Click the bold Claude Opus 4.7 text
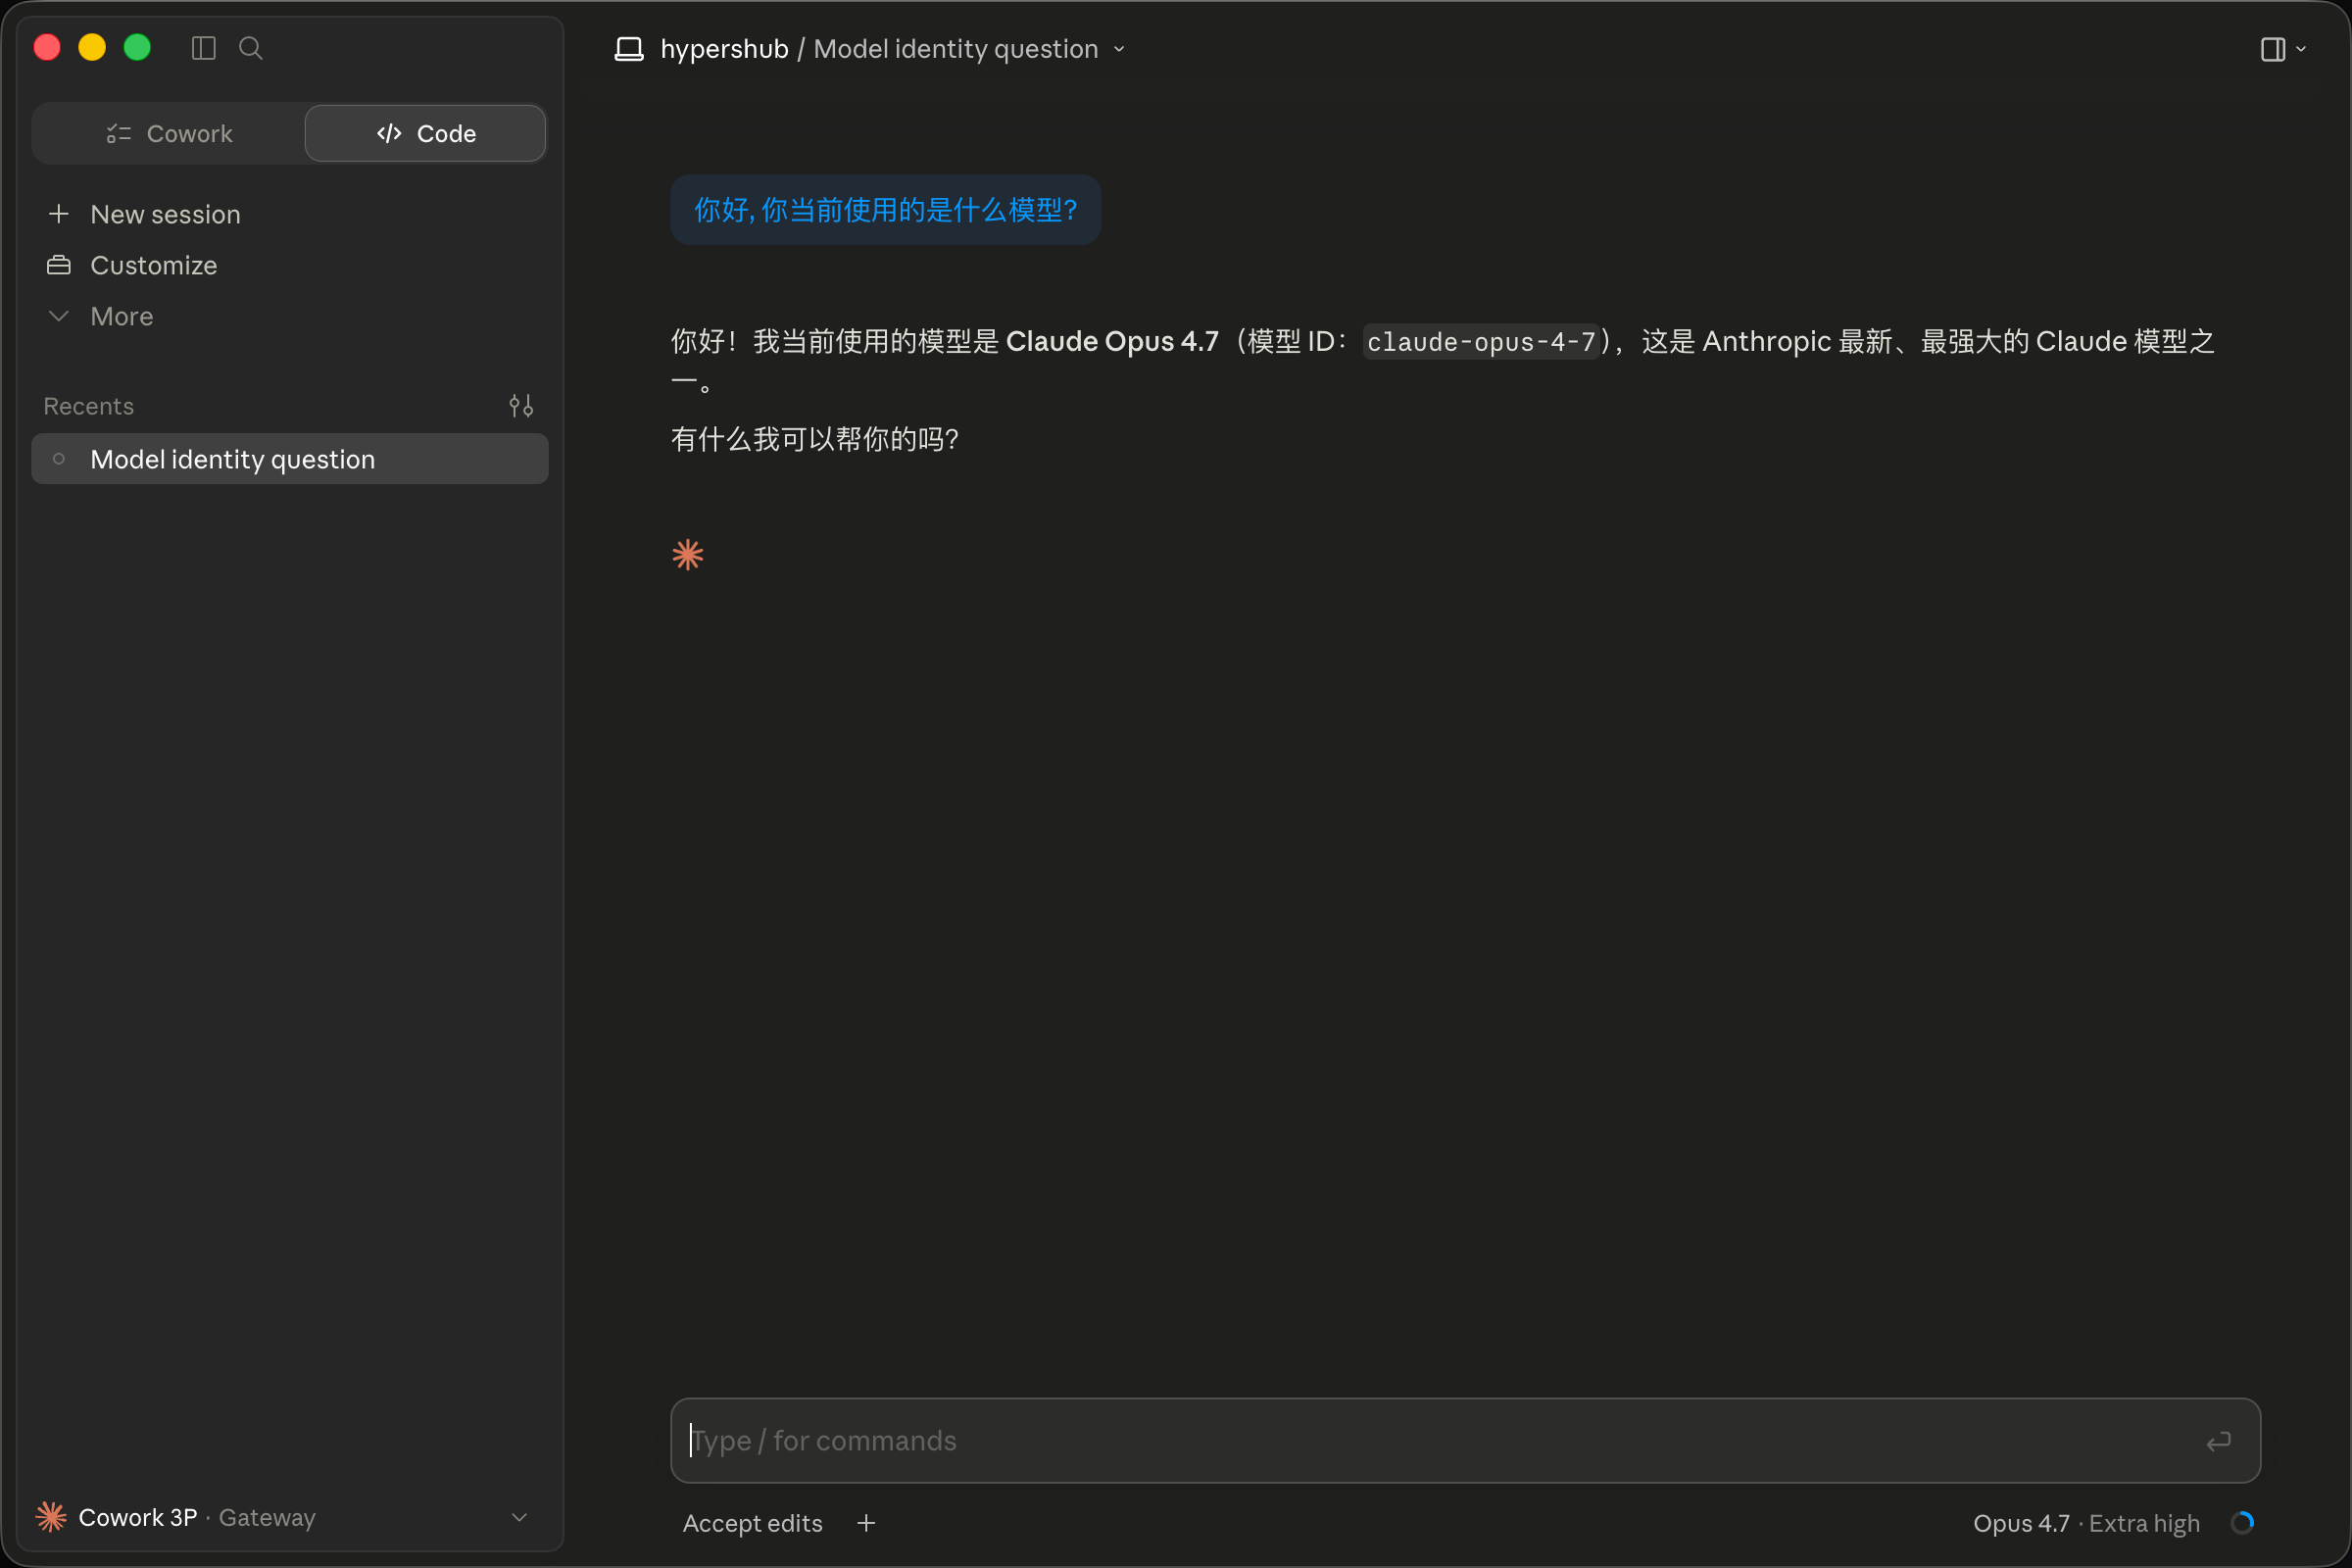Image resolution: width=2352 pixels, height=1568 pixels. tap(1112, 341)
